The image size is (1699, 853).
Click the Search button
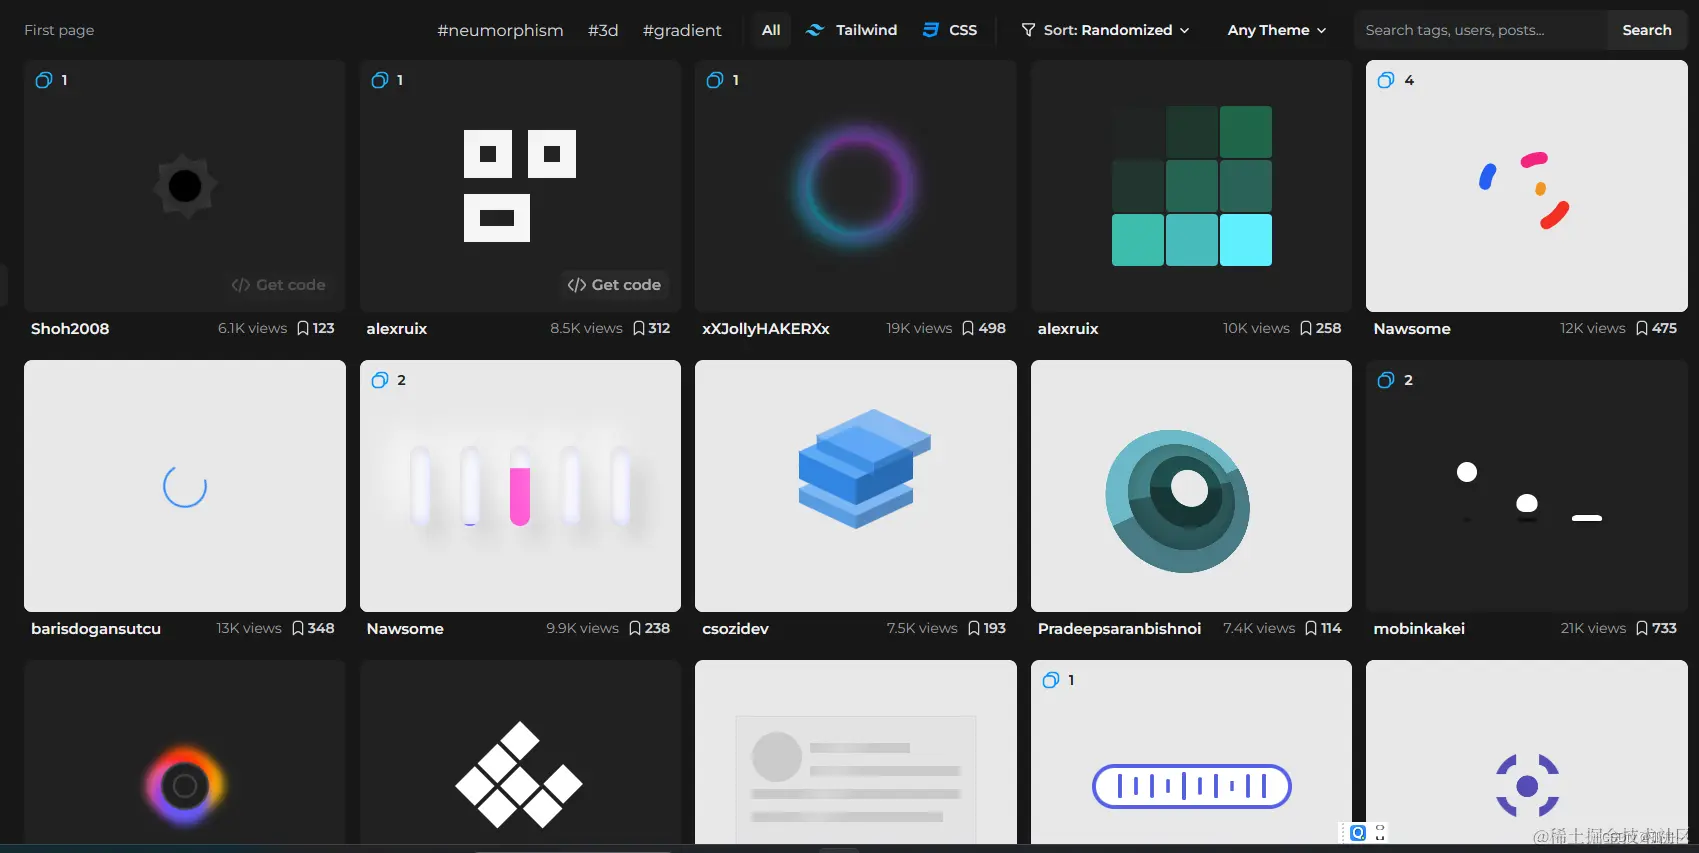tap(1647, 30)
